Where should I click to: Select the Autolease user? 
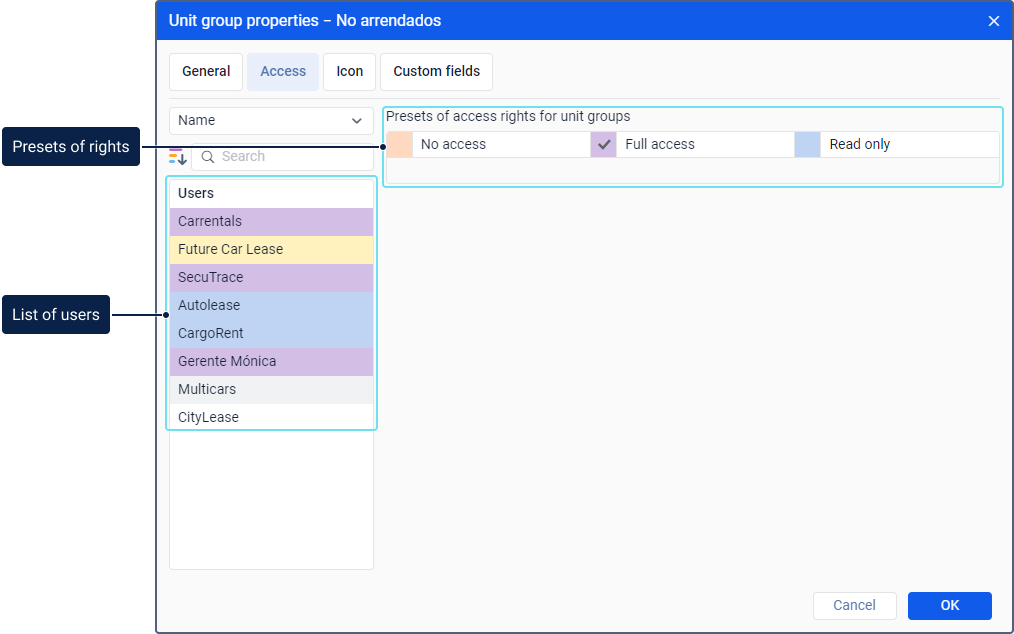click(271, 306)
